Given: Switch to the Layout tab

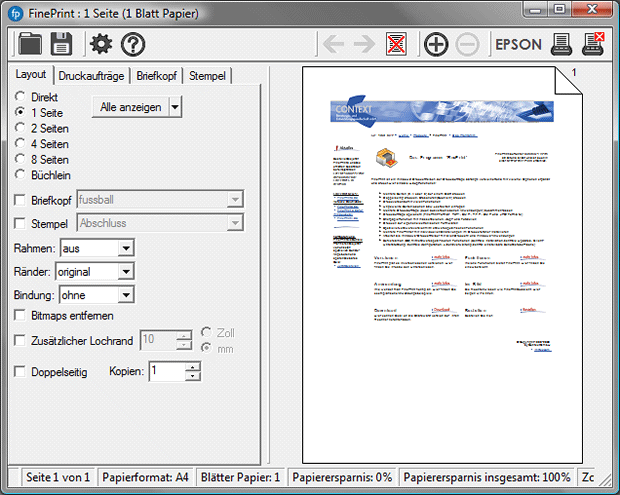Looking at the screenshot, I should [30, 74].
